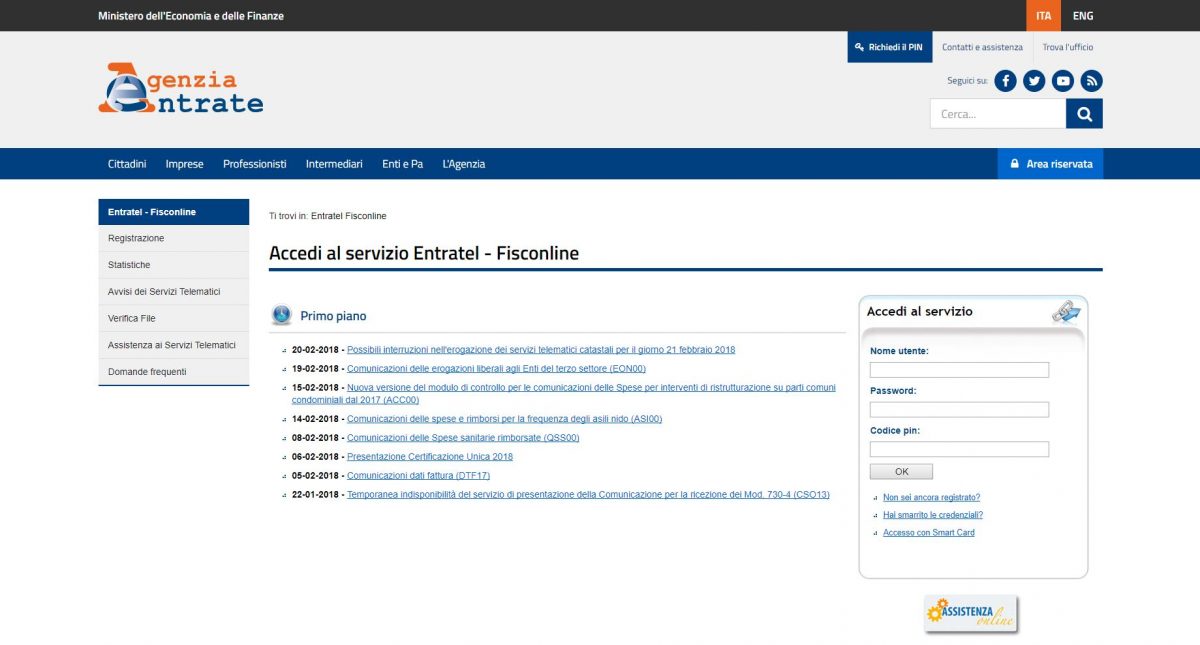The width and height of the screenshot is (1200, 645).
Task: Open the Enti e Pa menu
Action: (x=402, y=164)
